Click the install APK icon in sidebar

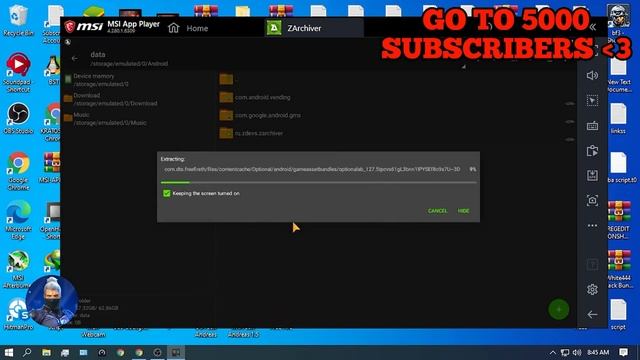(592, 176)
